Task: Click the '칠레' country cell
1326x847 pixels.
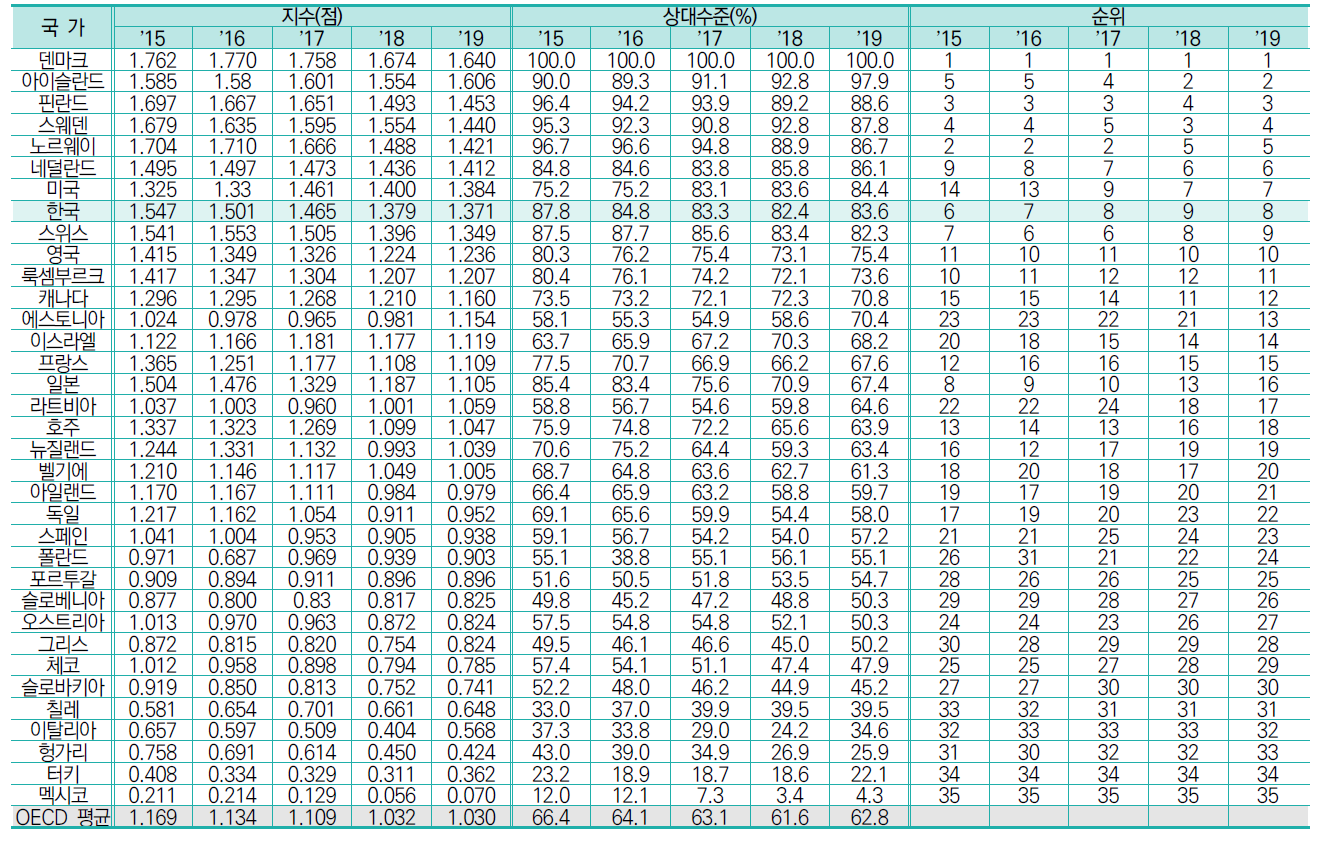Action: click(63, 710)
